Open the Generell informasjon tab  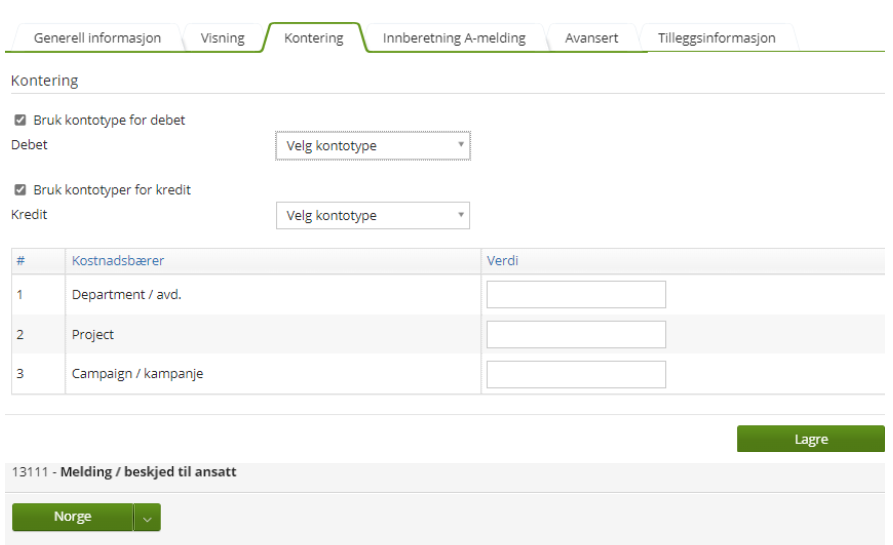click(x=97, y=38)
